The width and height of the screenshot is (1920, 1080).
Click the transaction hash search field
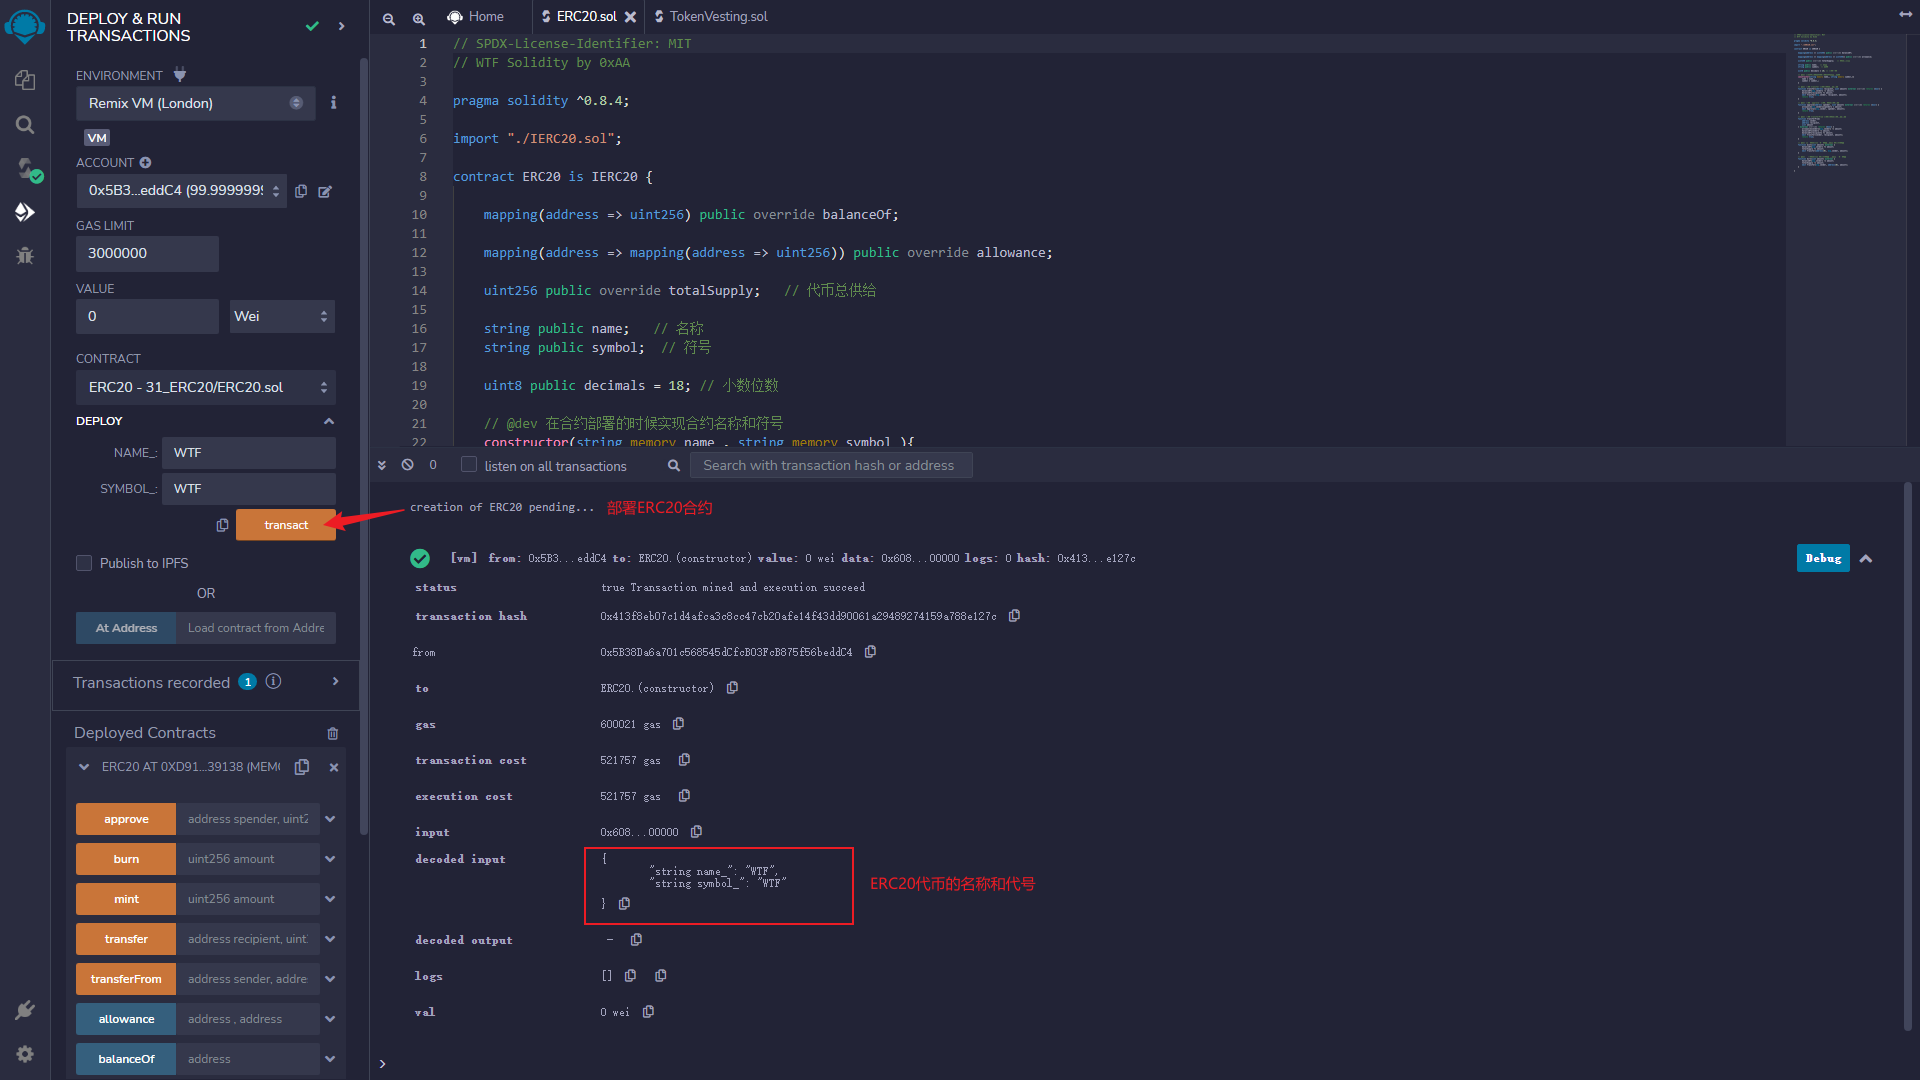830,465
